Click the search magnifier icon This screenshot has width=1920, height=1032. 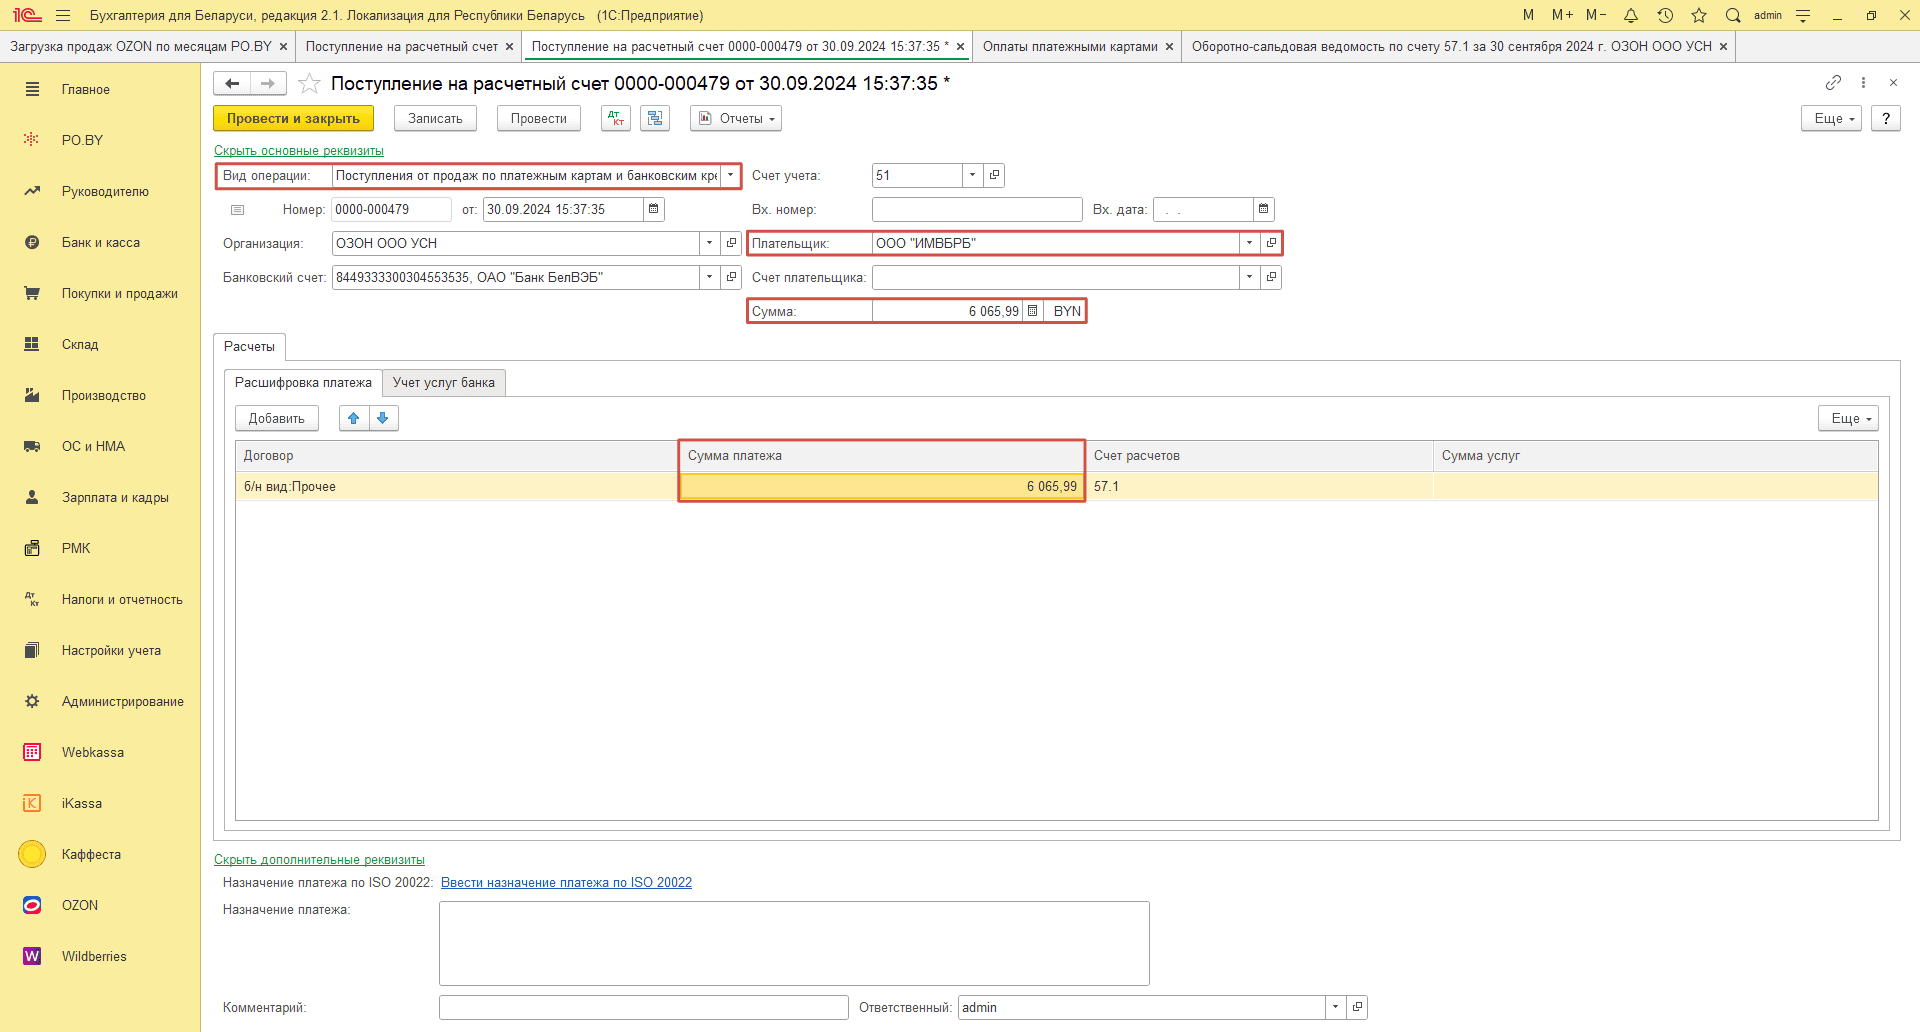(1733, 15)
